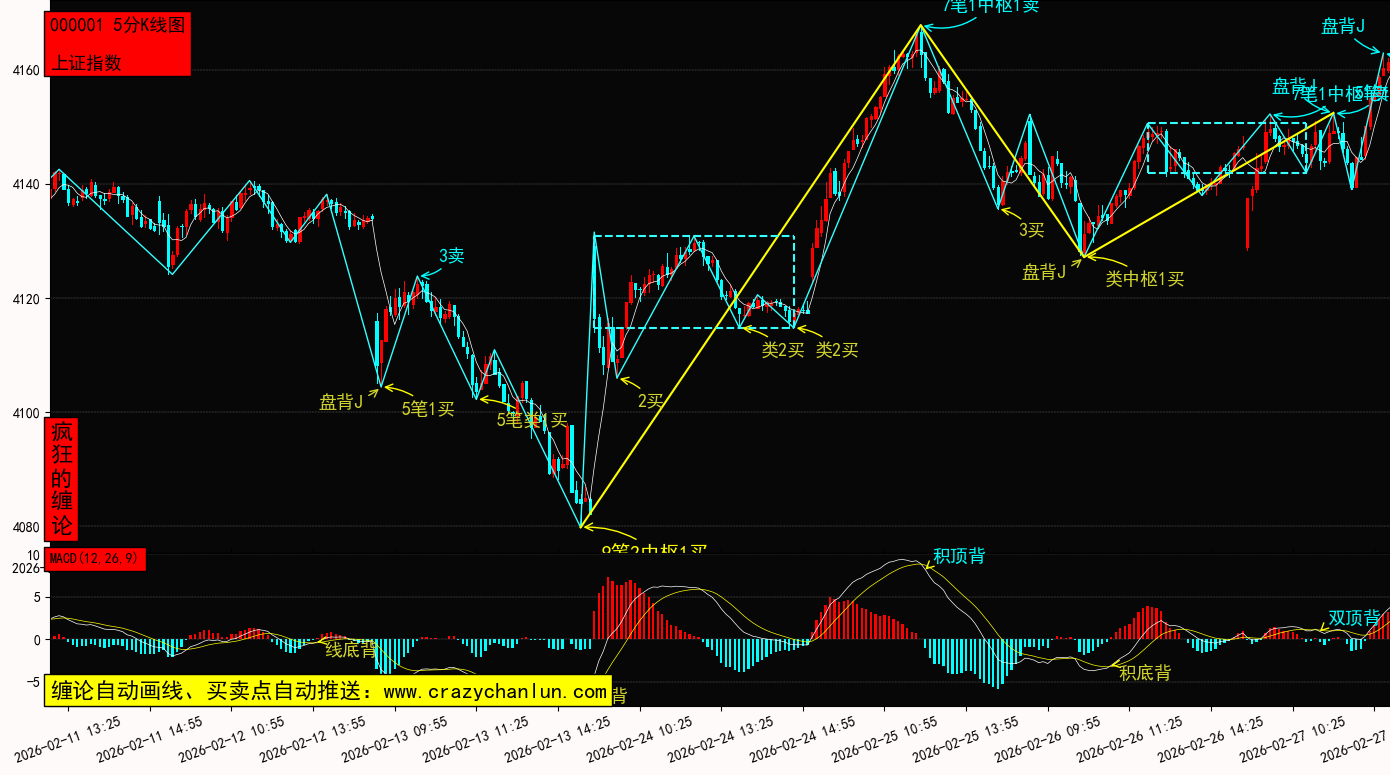Click the "9笔2中枢1买" label at chart low
Viewport: 1390px width, 775px height.
654,550
